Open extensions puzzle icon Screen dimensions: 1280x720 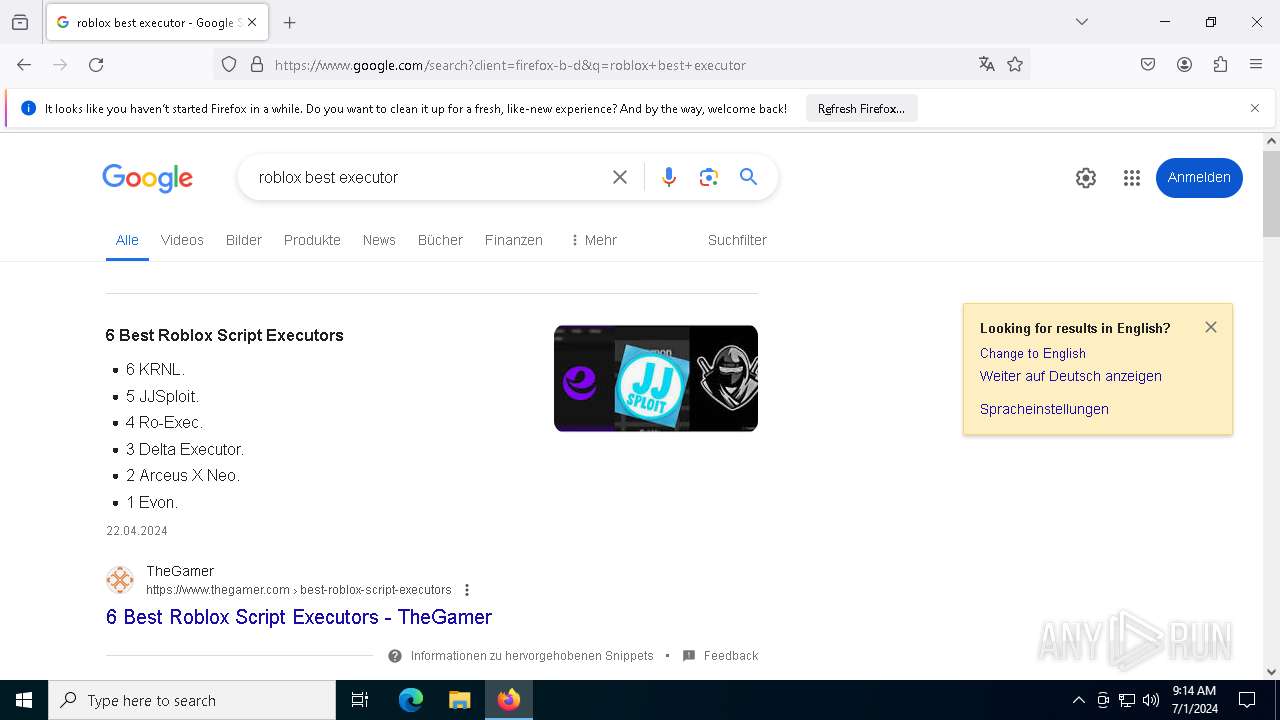pyautogui.click(x=1220, y=65)
